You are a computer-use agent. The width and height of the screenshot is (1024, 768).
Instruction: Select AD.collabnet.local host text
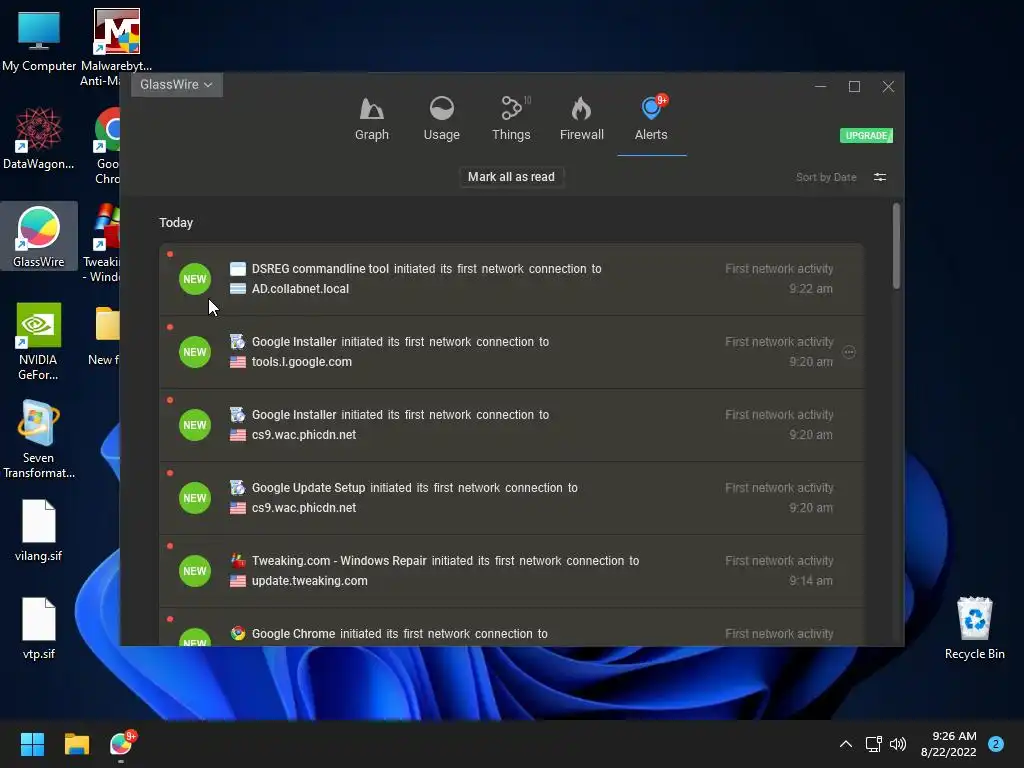tap(300, 289)
